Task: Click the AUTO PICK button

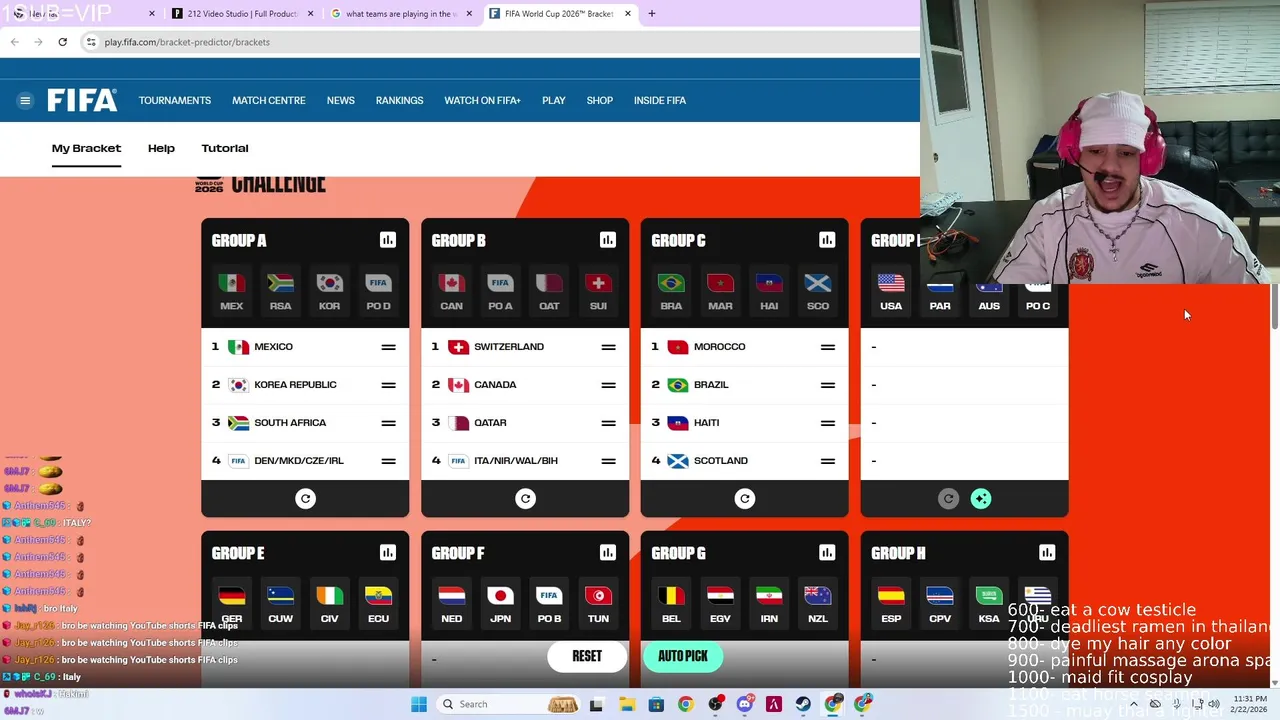Action: point(683,656)
